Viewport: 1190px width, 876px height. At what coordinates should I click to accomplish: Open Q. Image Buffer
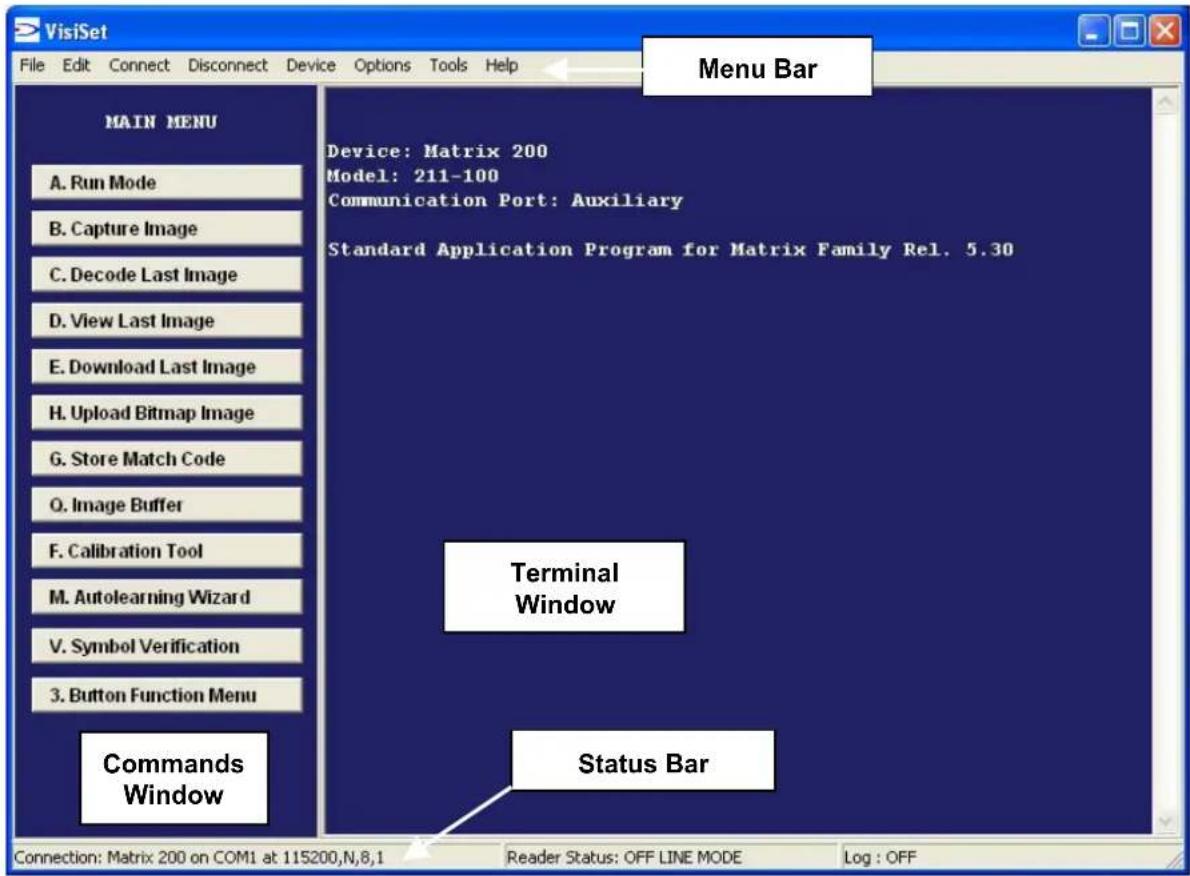click(166, 505)
